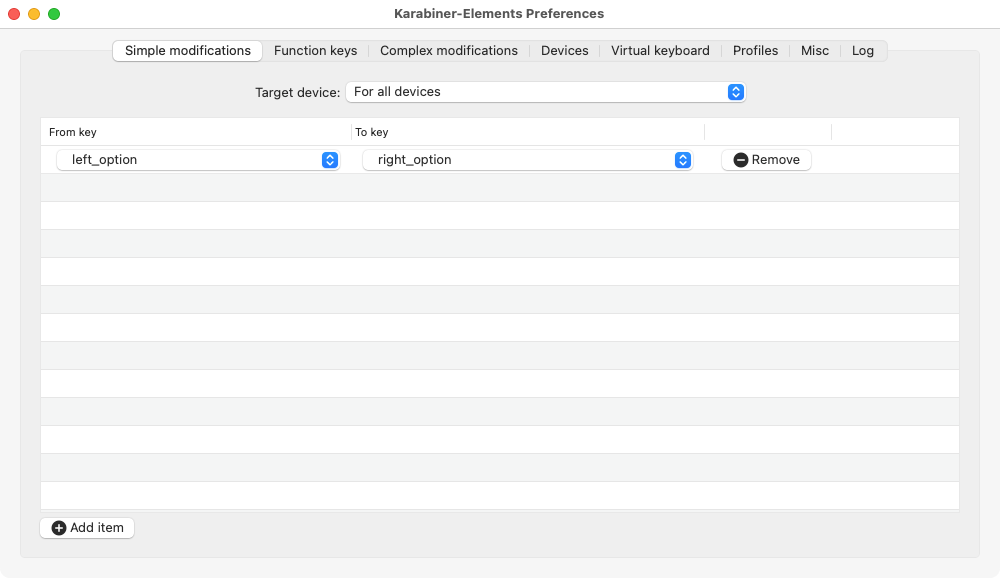Click the left_option key selector field

[198, 160]
